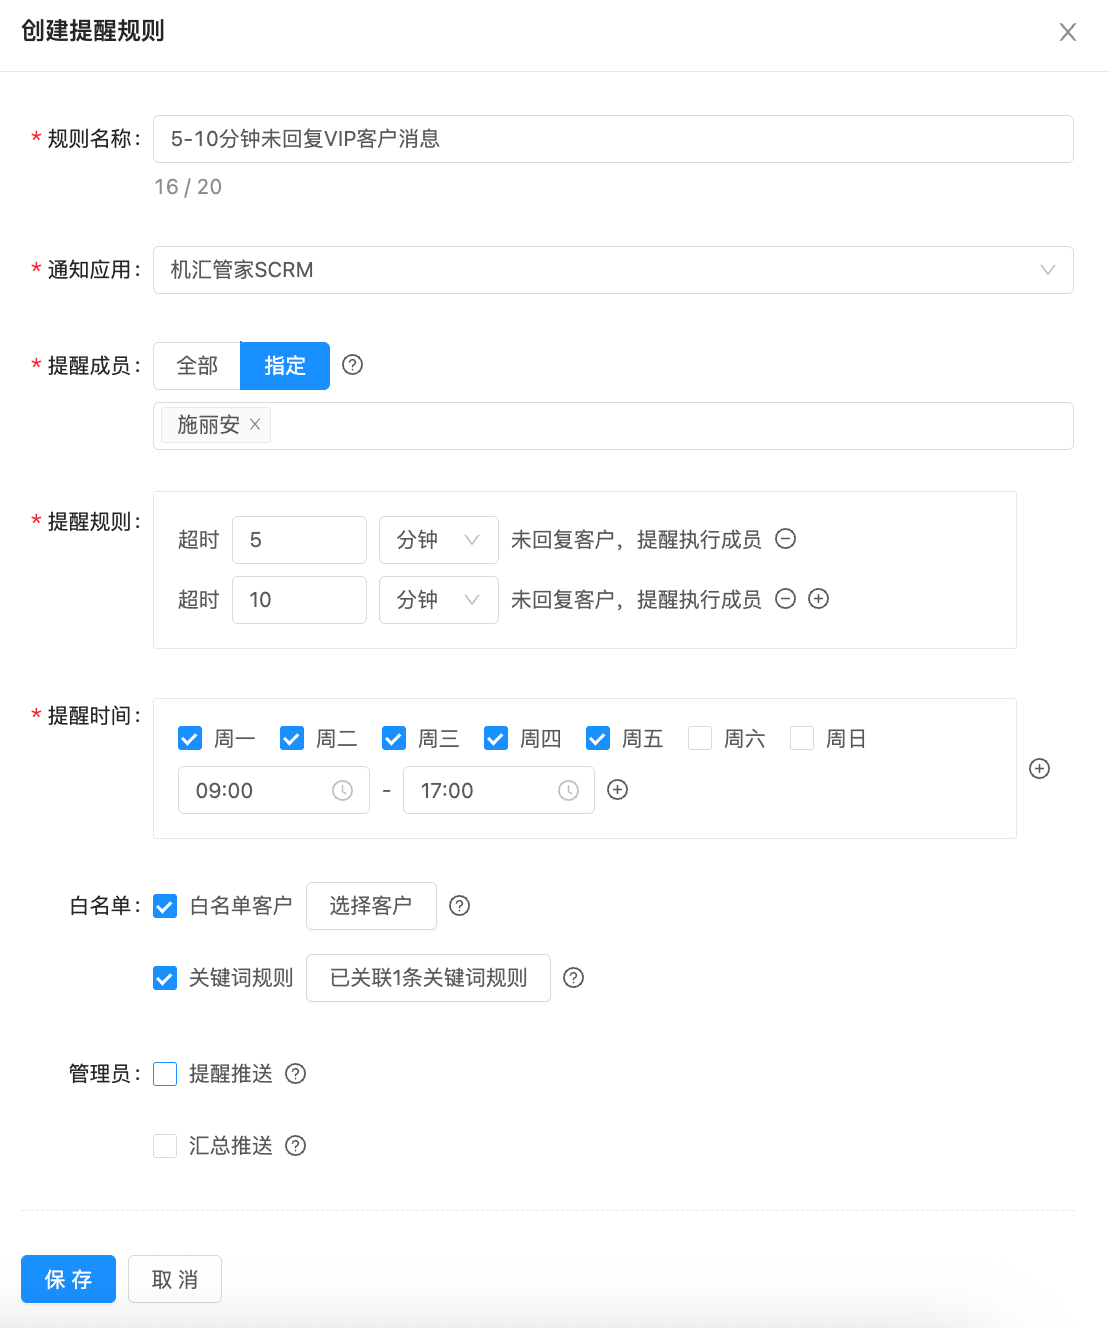
Task: Remove the 施丽安 member tag
Action: pos(255,424)
